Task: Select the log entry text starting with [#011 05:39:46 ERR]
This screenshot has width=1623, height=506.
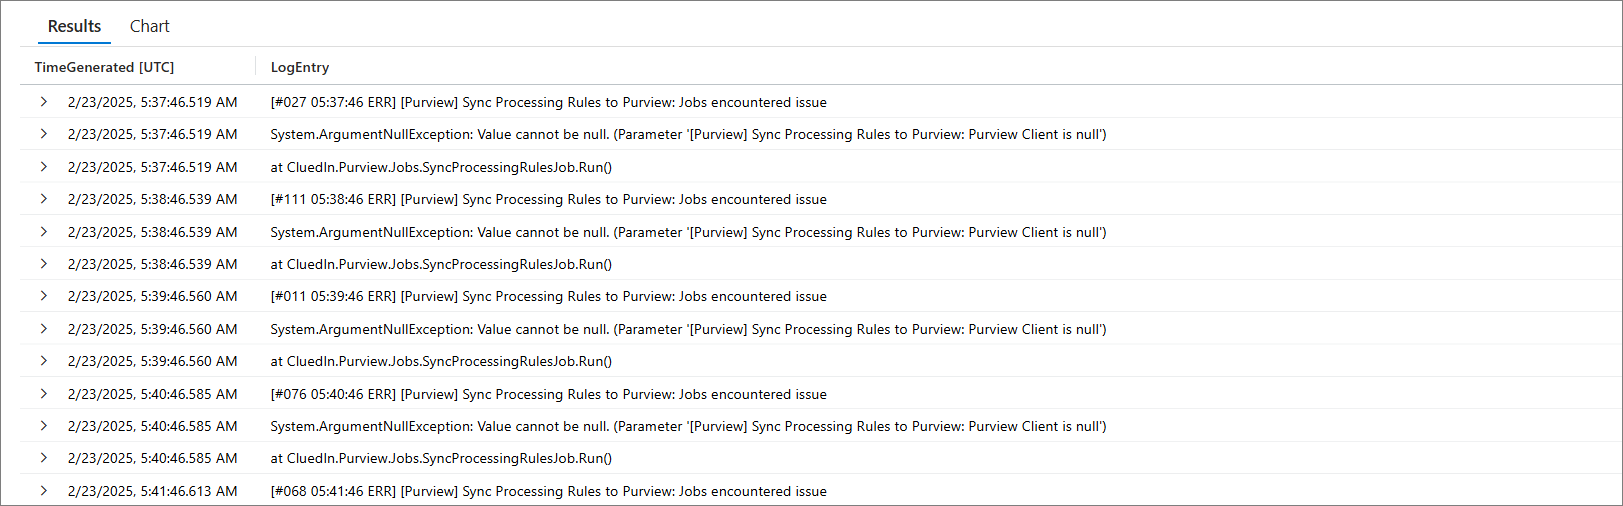Action: [x=549, y=296]
